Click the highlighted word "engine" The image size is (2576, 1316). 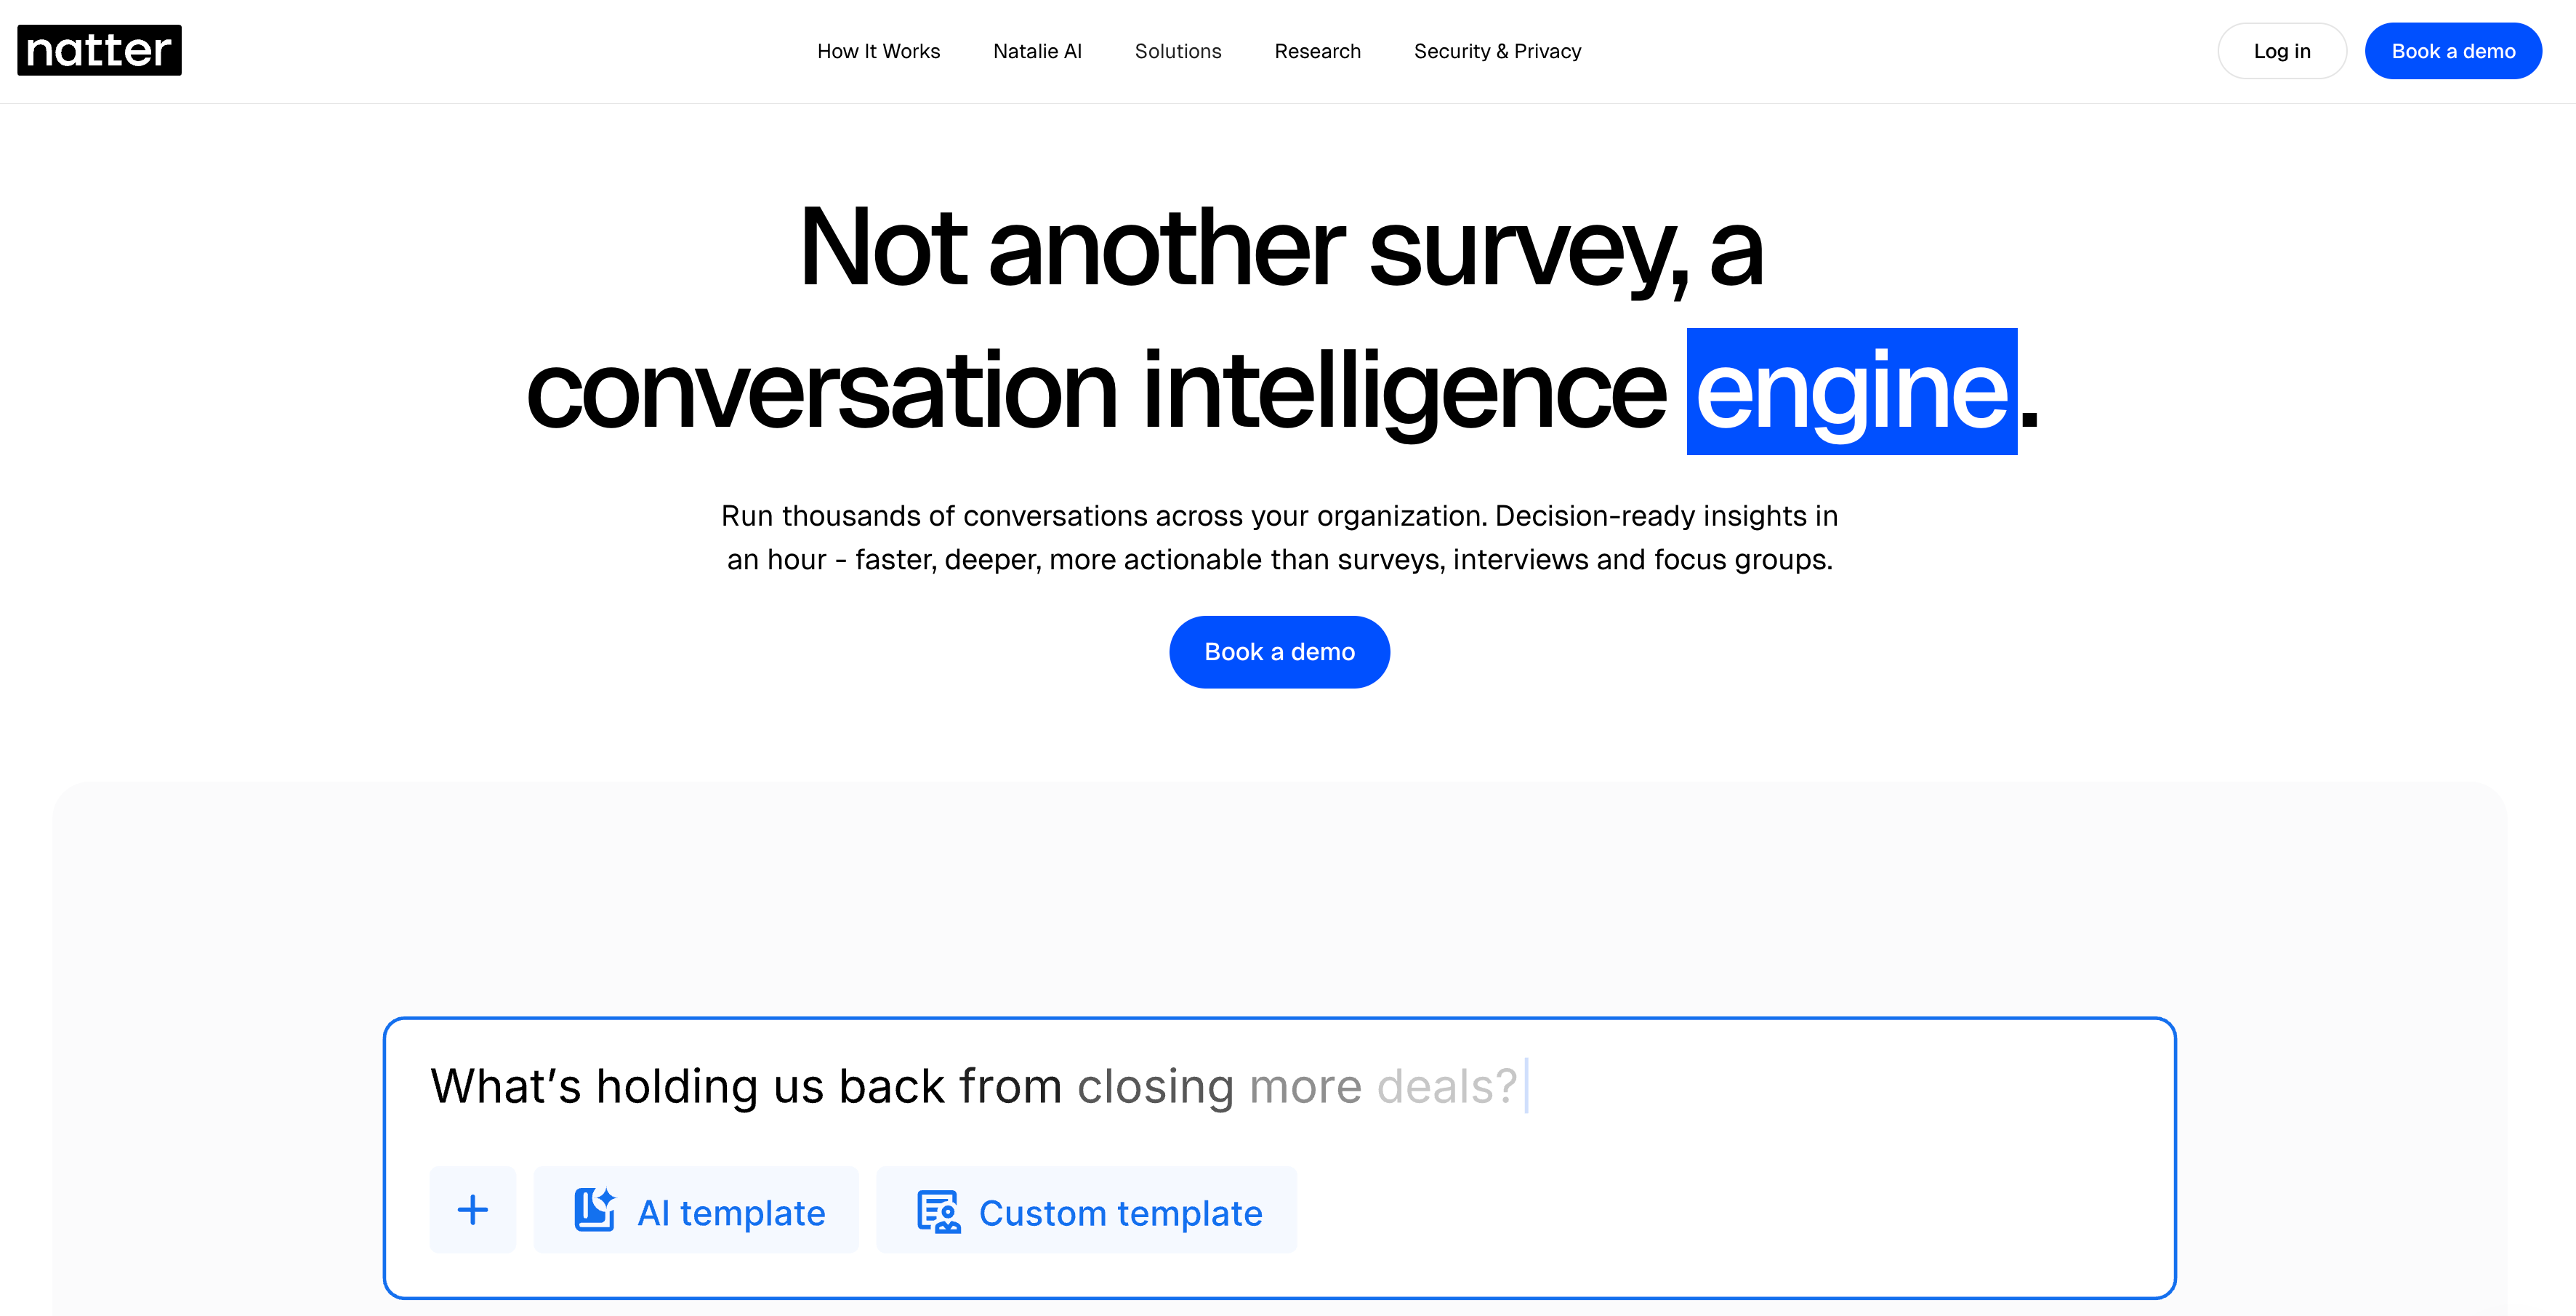coord(1851,392)
